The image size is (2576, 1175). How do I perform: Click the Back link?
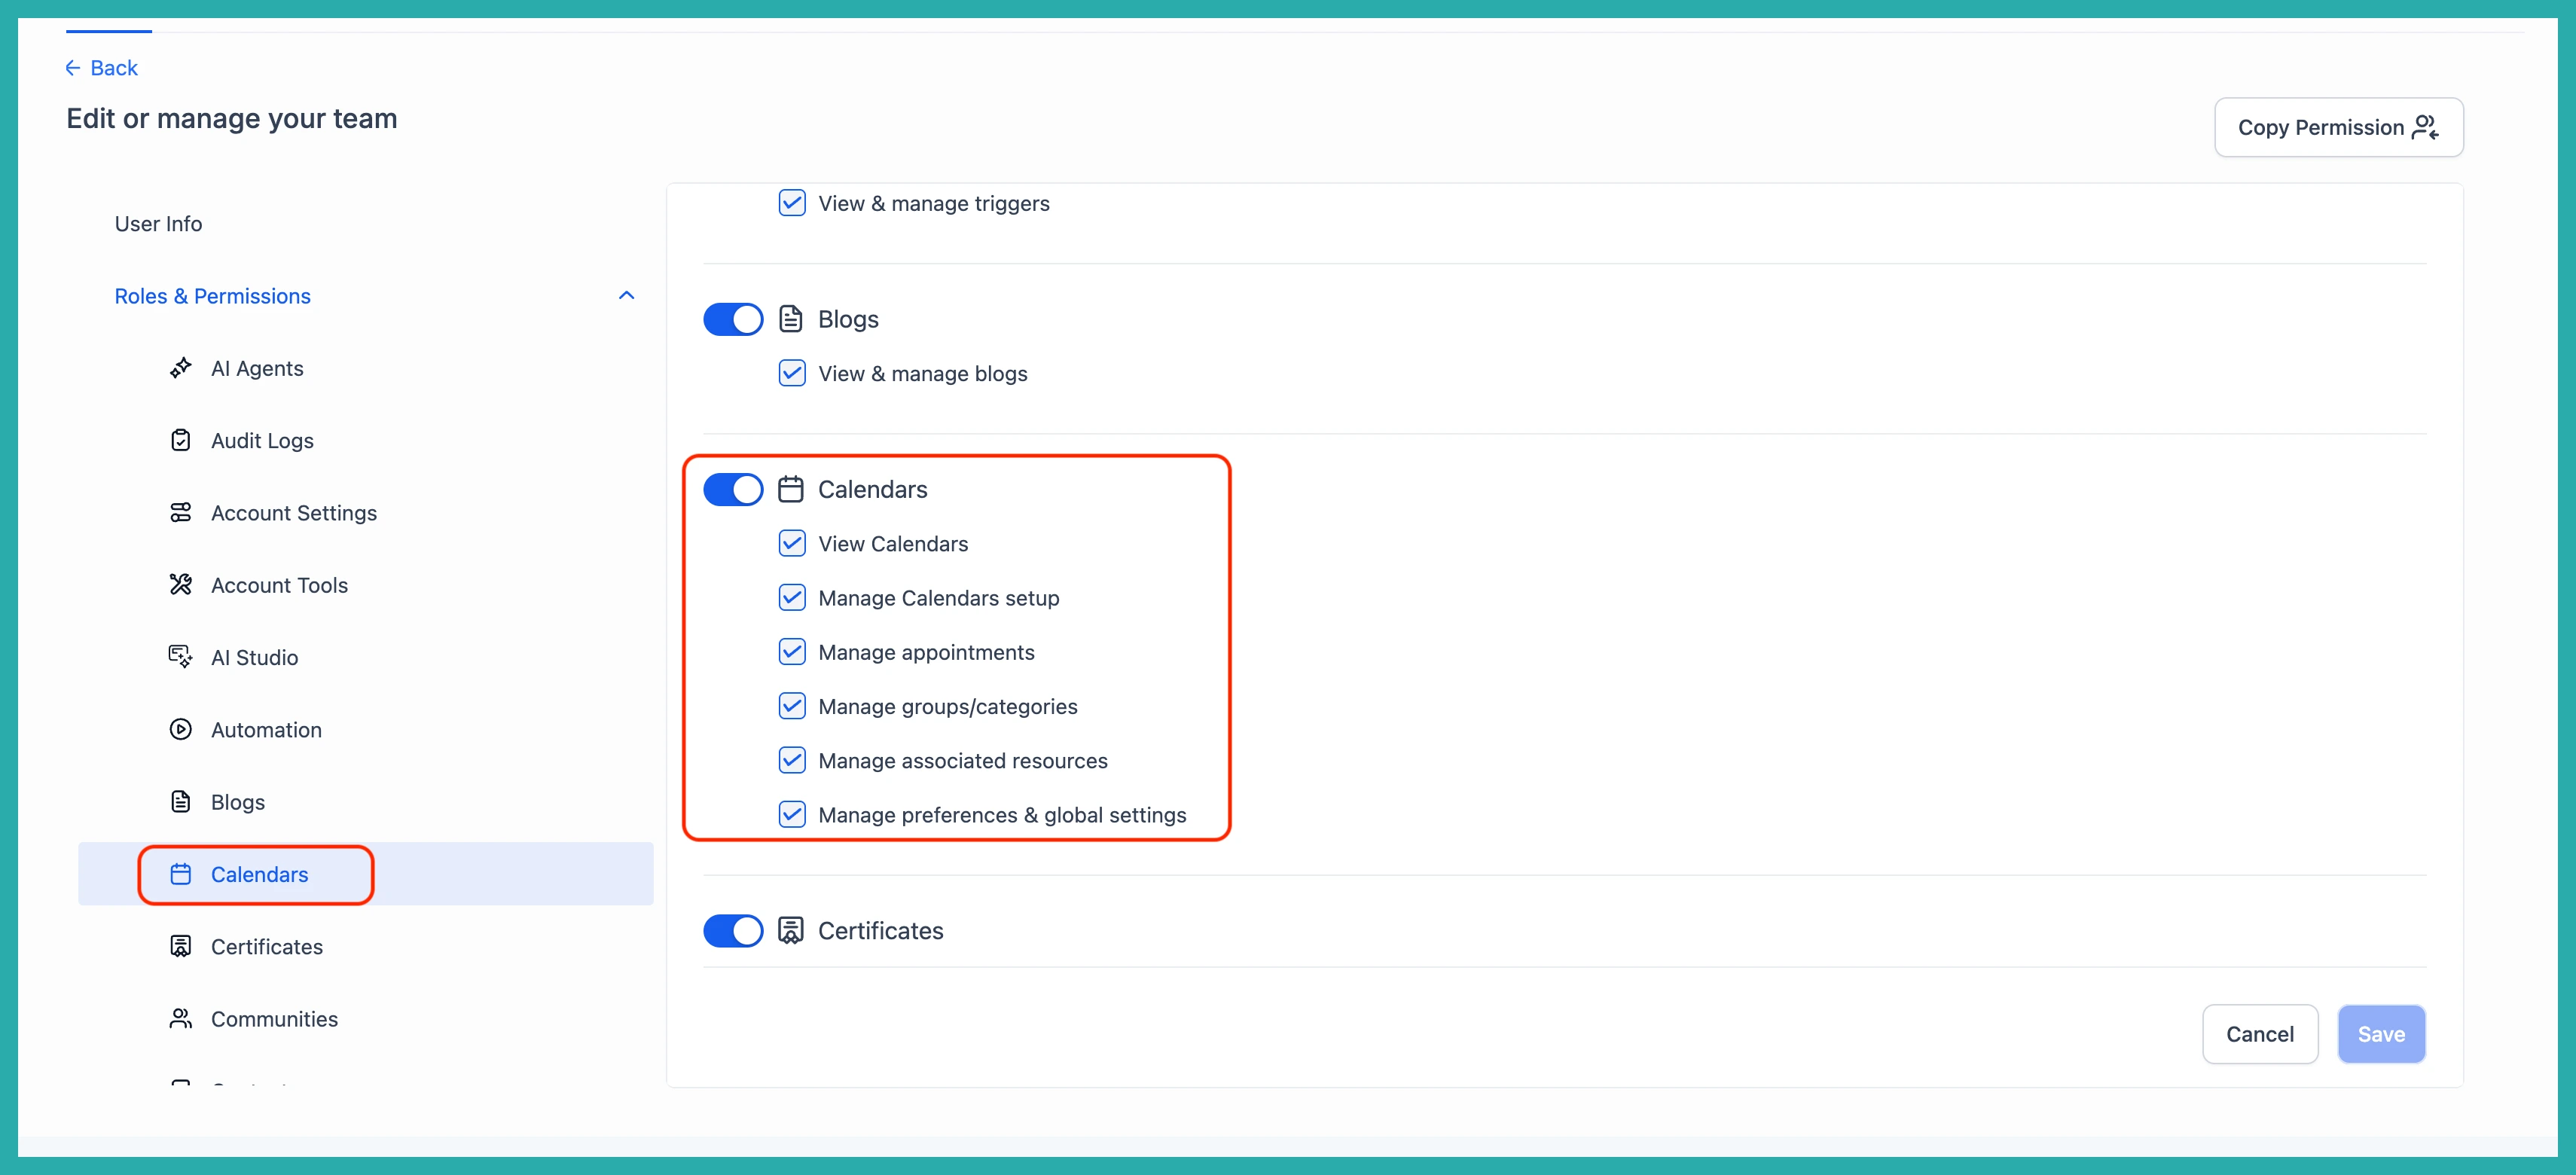point(101,68)
